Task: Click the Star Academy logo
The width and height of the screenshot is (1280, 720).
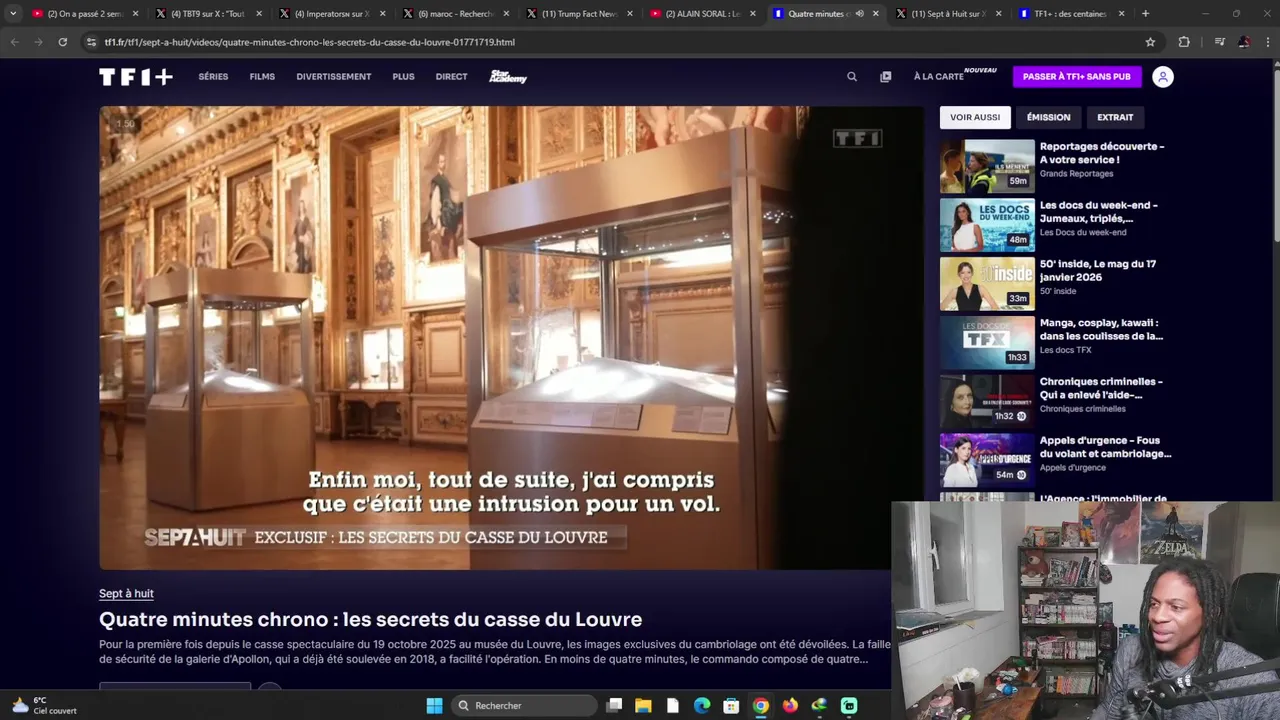Action: pos(508,77)
